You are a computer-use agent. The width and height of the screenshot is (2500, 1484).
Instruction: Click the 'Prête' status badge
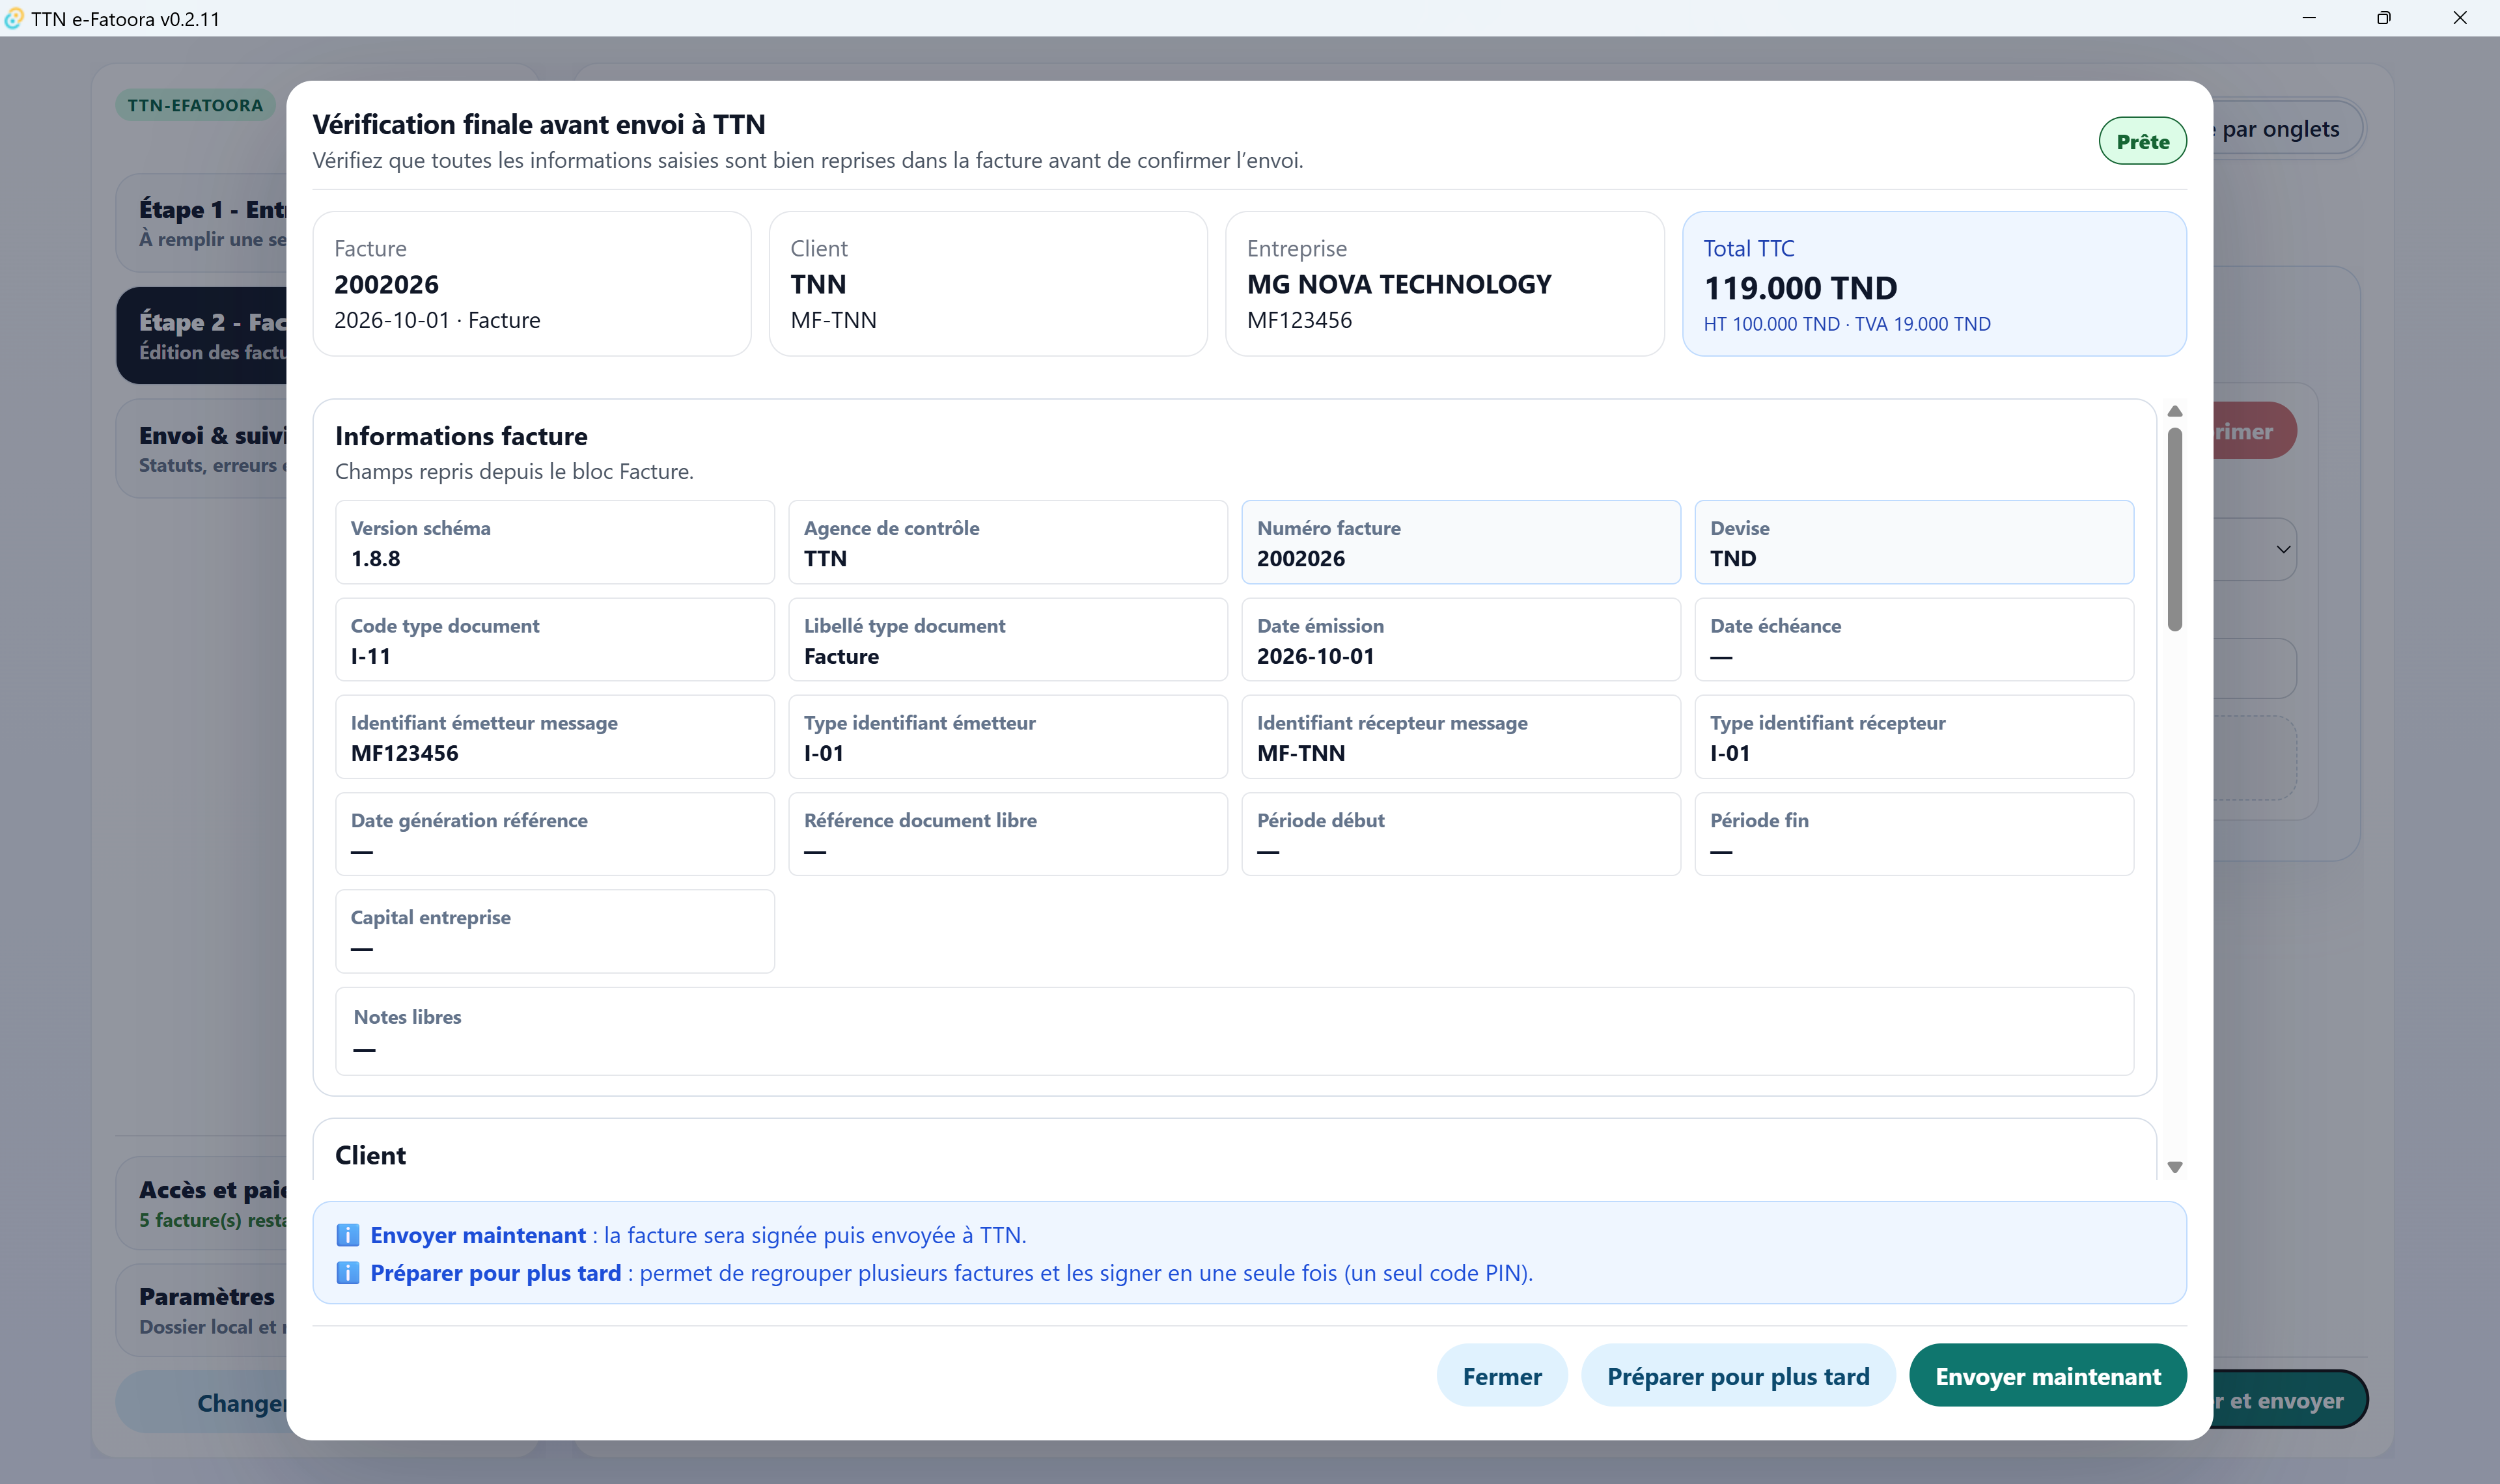click(2142, 142)
